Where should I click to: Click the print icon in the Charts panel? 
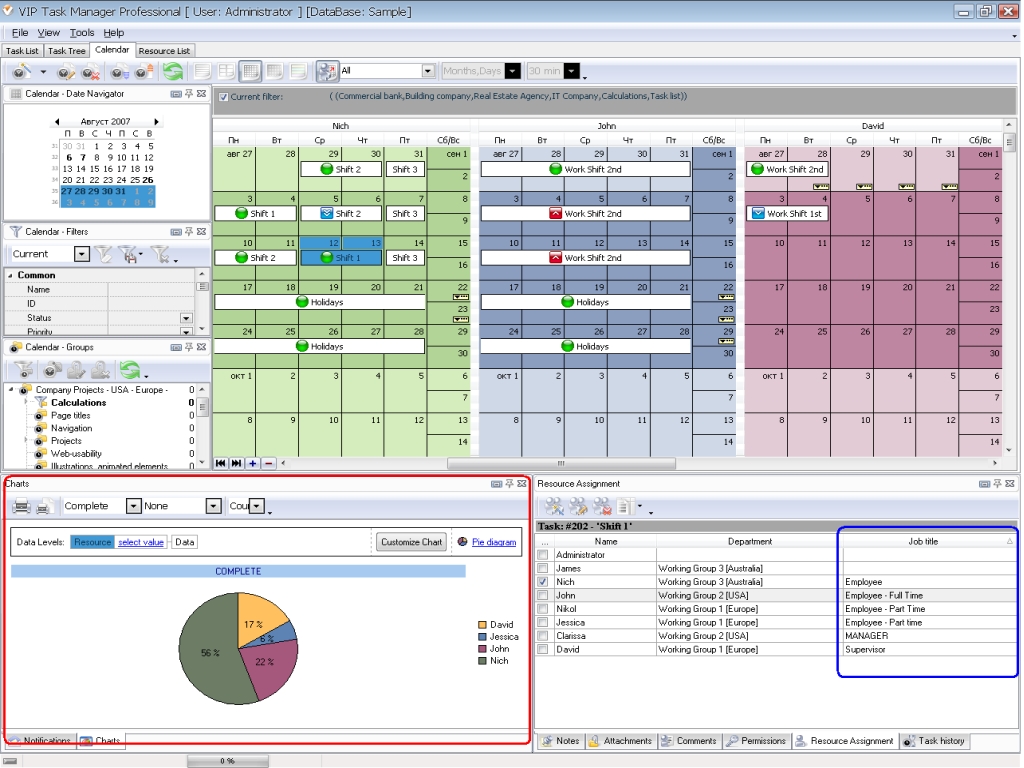pyautogui.click(x=20, y=505)
